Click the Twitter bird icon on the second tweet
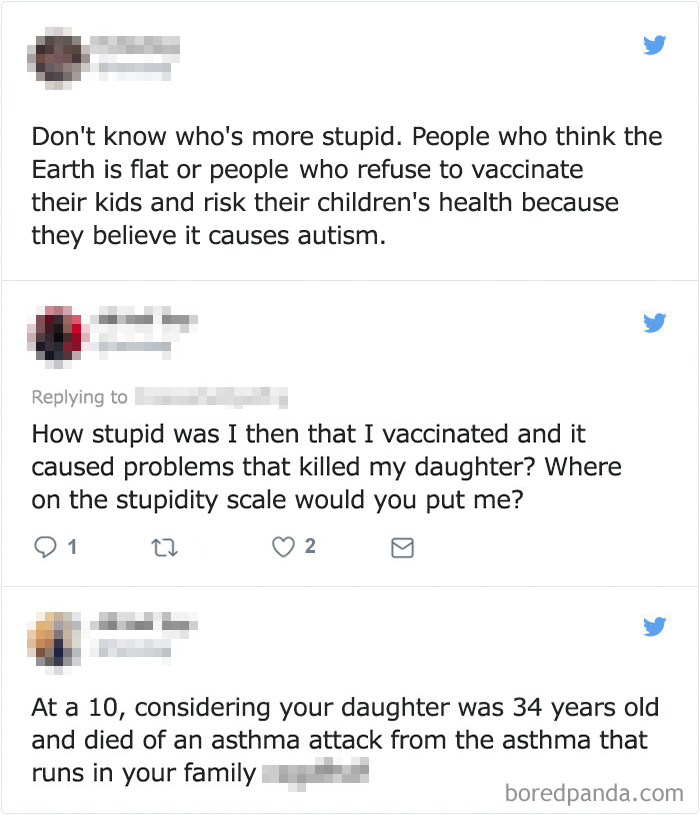The height and width of the screenshot is (815, 700). coord(655,323)
